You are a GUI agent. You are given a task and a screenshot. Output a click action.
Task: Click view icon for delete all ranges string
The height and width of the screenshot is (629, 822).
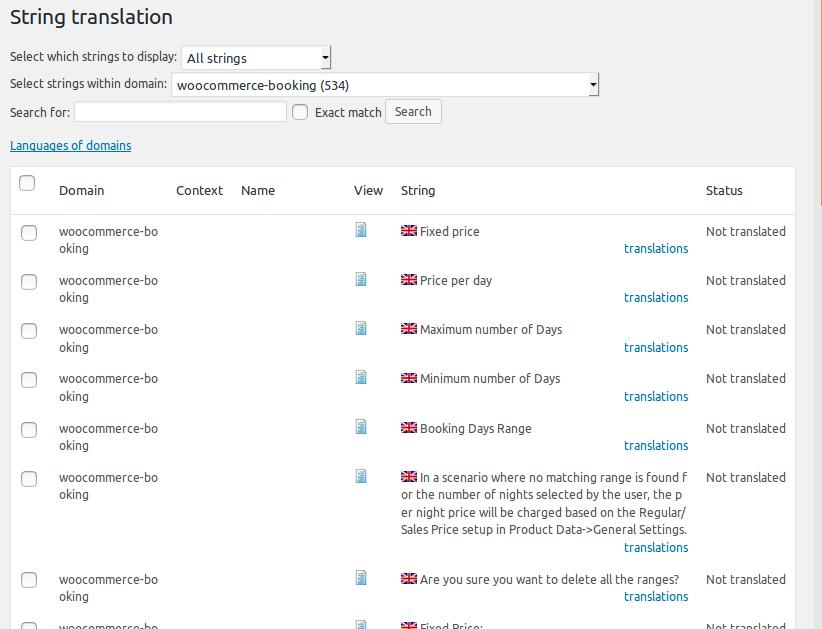[x=361, y=578]
